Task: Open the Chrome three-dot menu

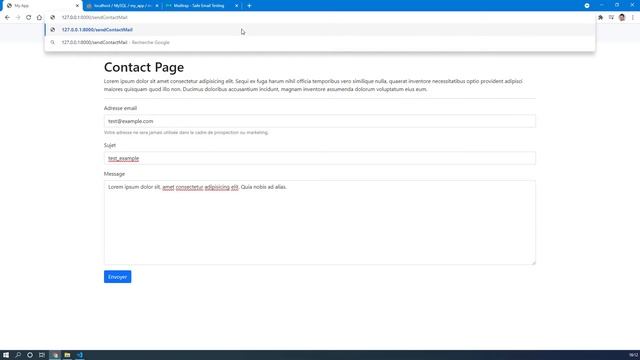Action: tap(633, 18)
